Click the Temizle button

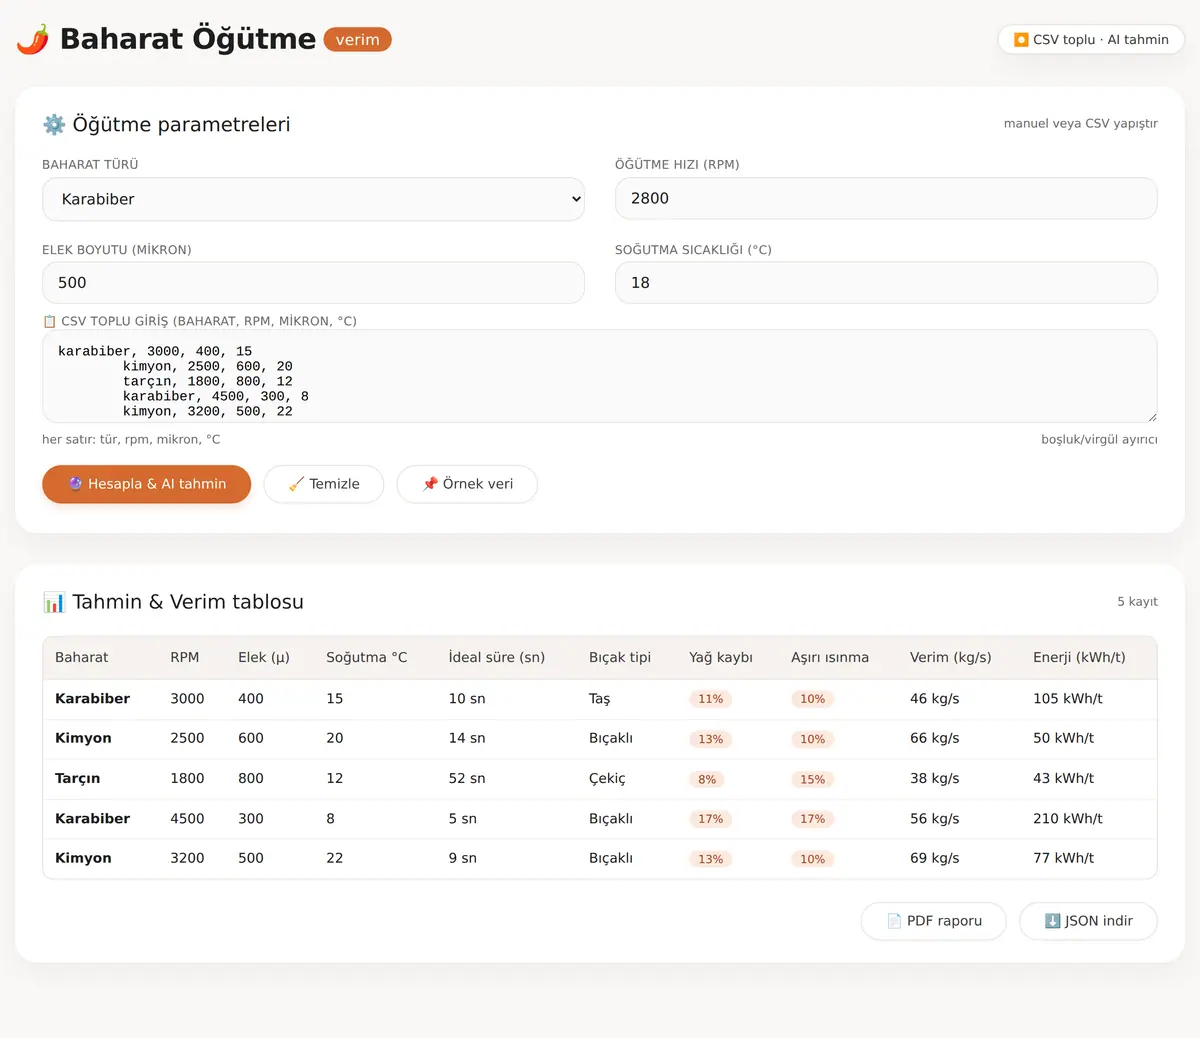click(324, 484)
